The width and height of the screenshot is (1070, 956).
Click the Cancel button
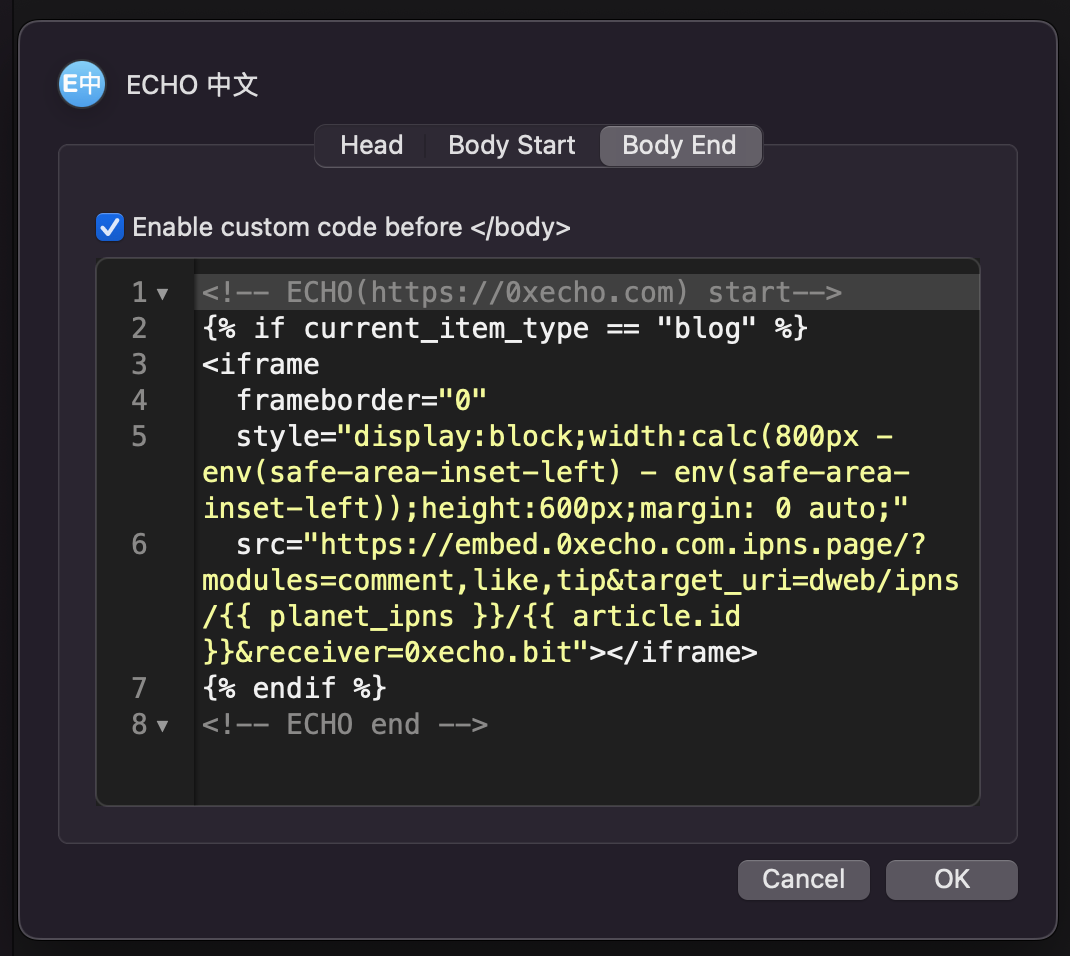(x=803, y=879)
